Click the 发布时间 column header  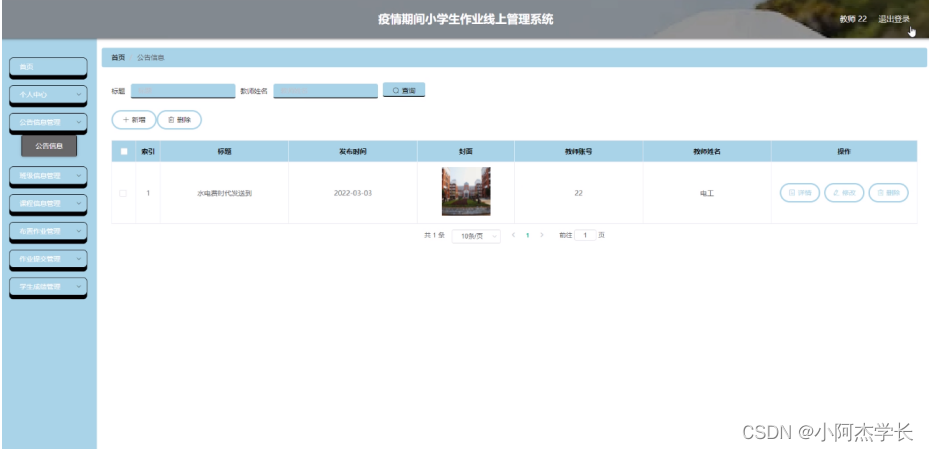pos(353,152)
